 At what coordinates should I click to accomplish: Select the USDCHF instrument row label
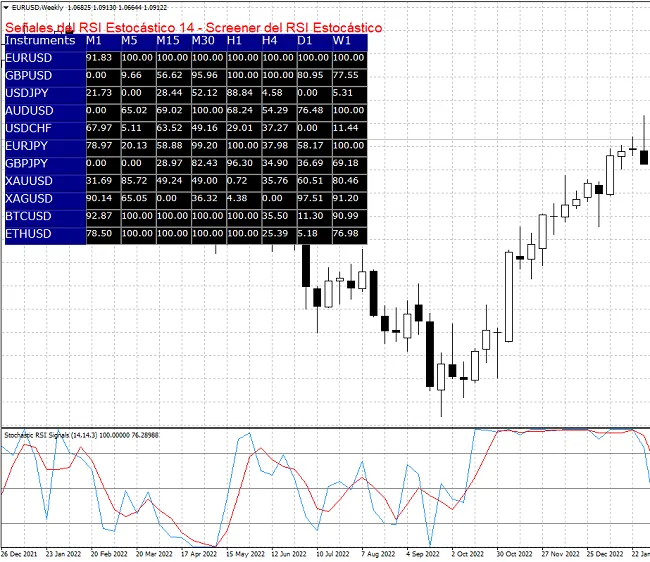pyautogui.click(x=28, y=128)
